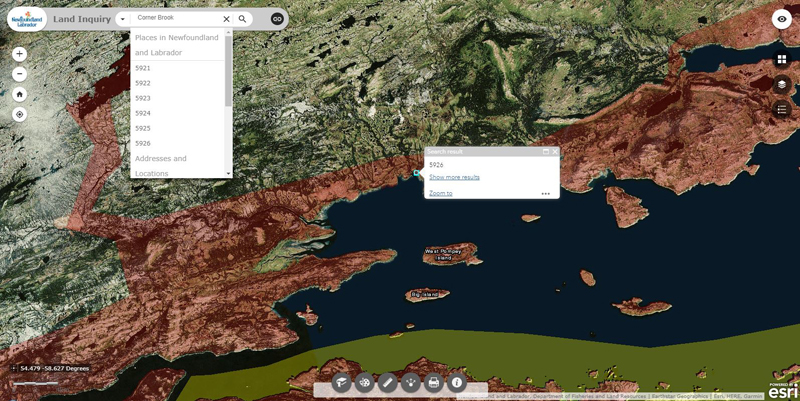This screenshot has width=800, height=401.
Task: Find my location with the locate button
Action: (19, 114)
